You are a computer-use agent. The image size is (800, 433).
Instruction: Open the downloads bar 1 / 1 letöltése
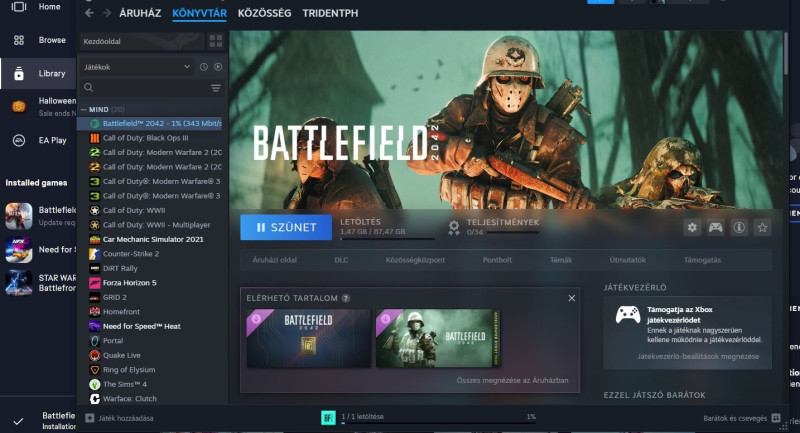click(x=429, y=418)
